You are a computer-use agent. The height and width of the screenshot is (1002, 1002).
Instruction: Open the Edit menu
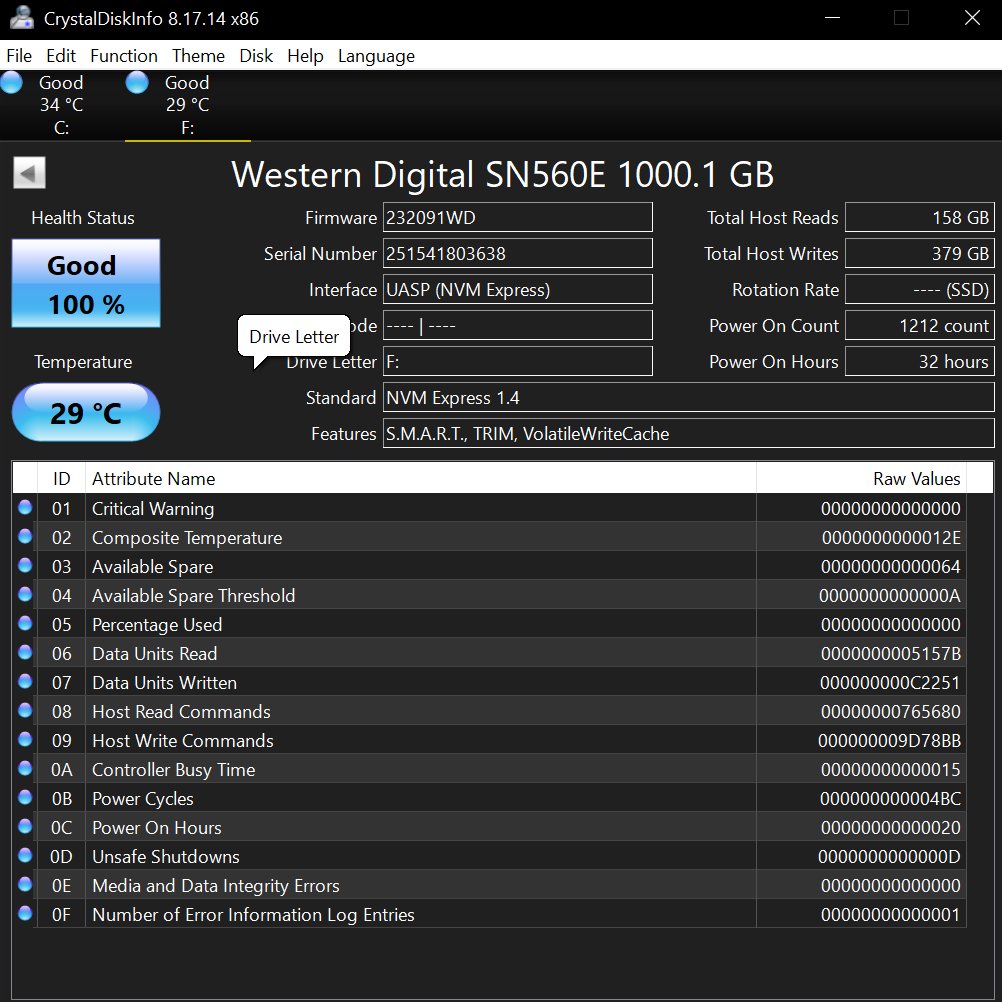[x=61, y=56]
